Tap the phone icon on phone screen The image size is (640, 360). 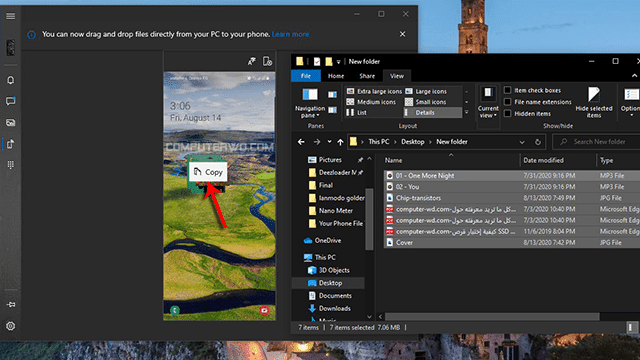(175, 310)
